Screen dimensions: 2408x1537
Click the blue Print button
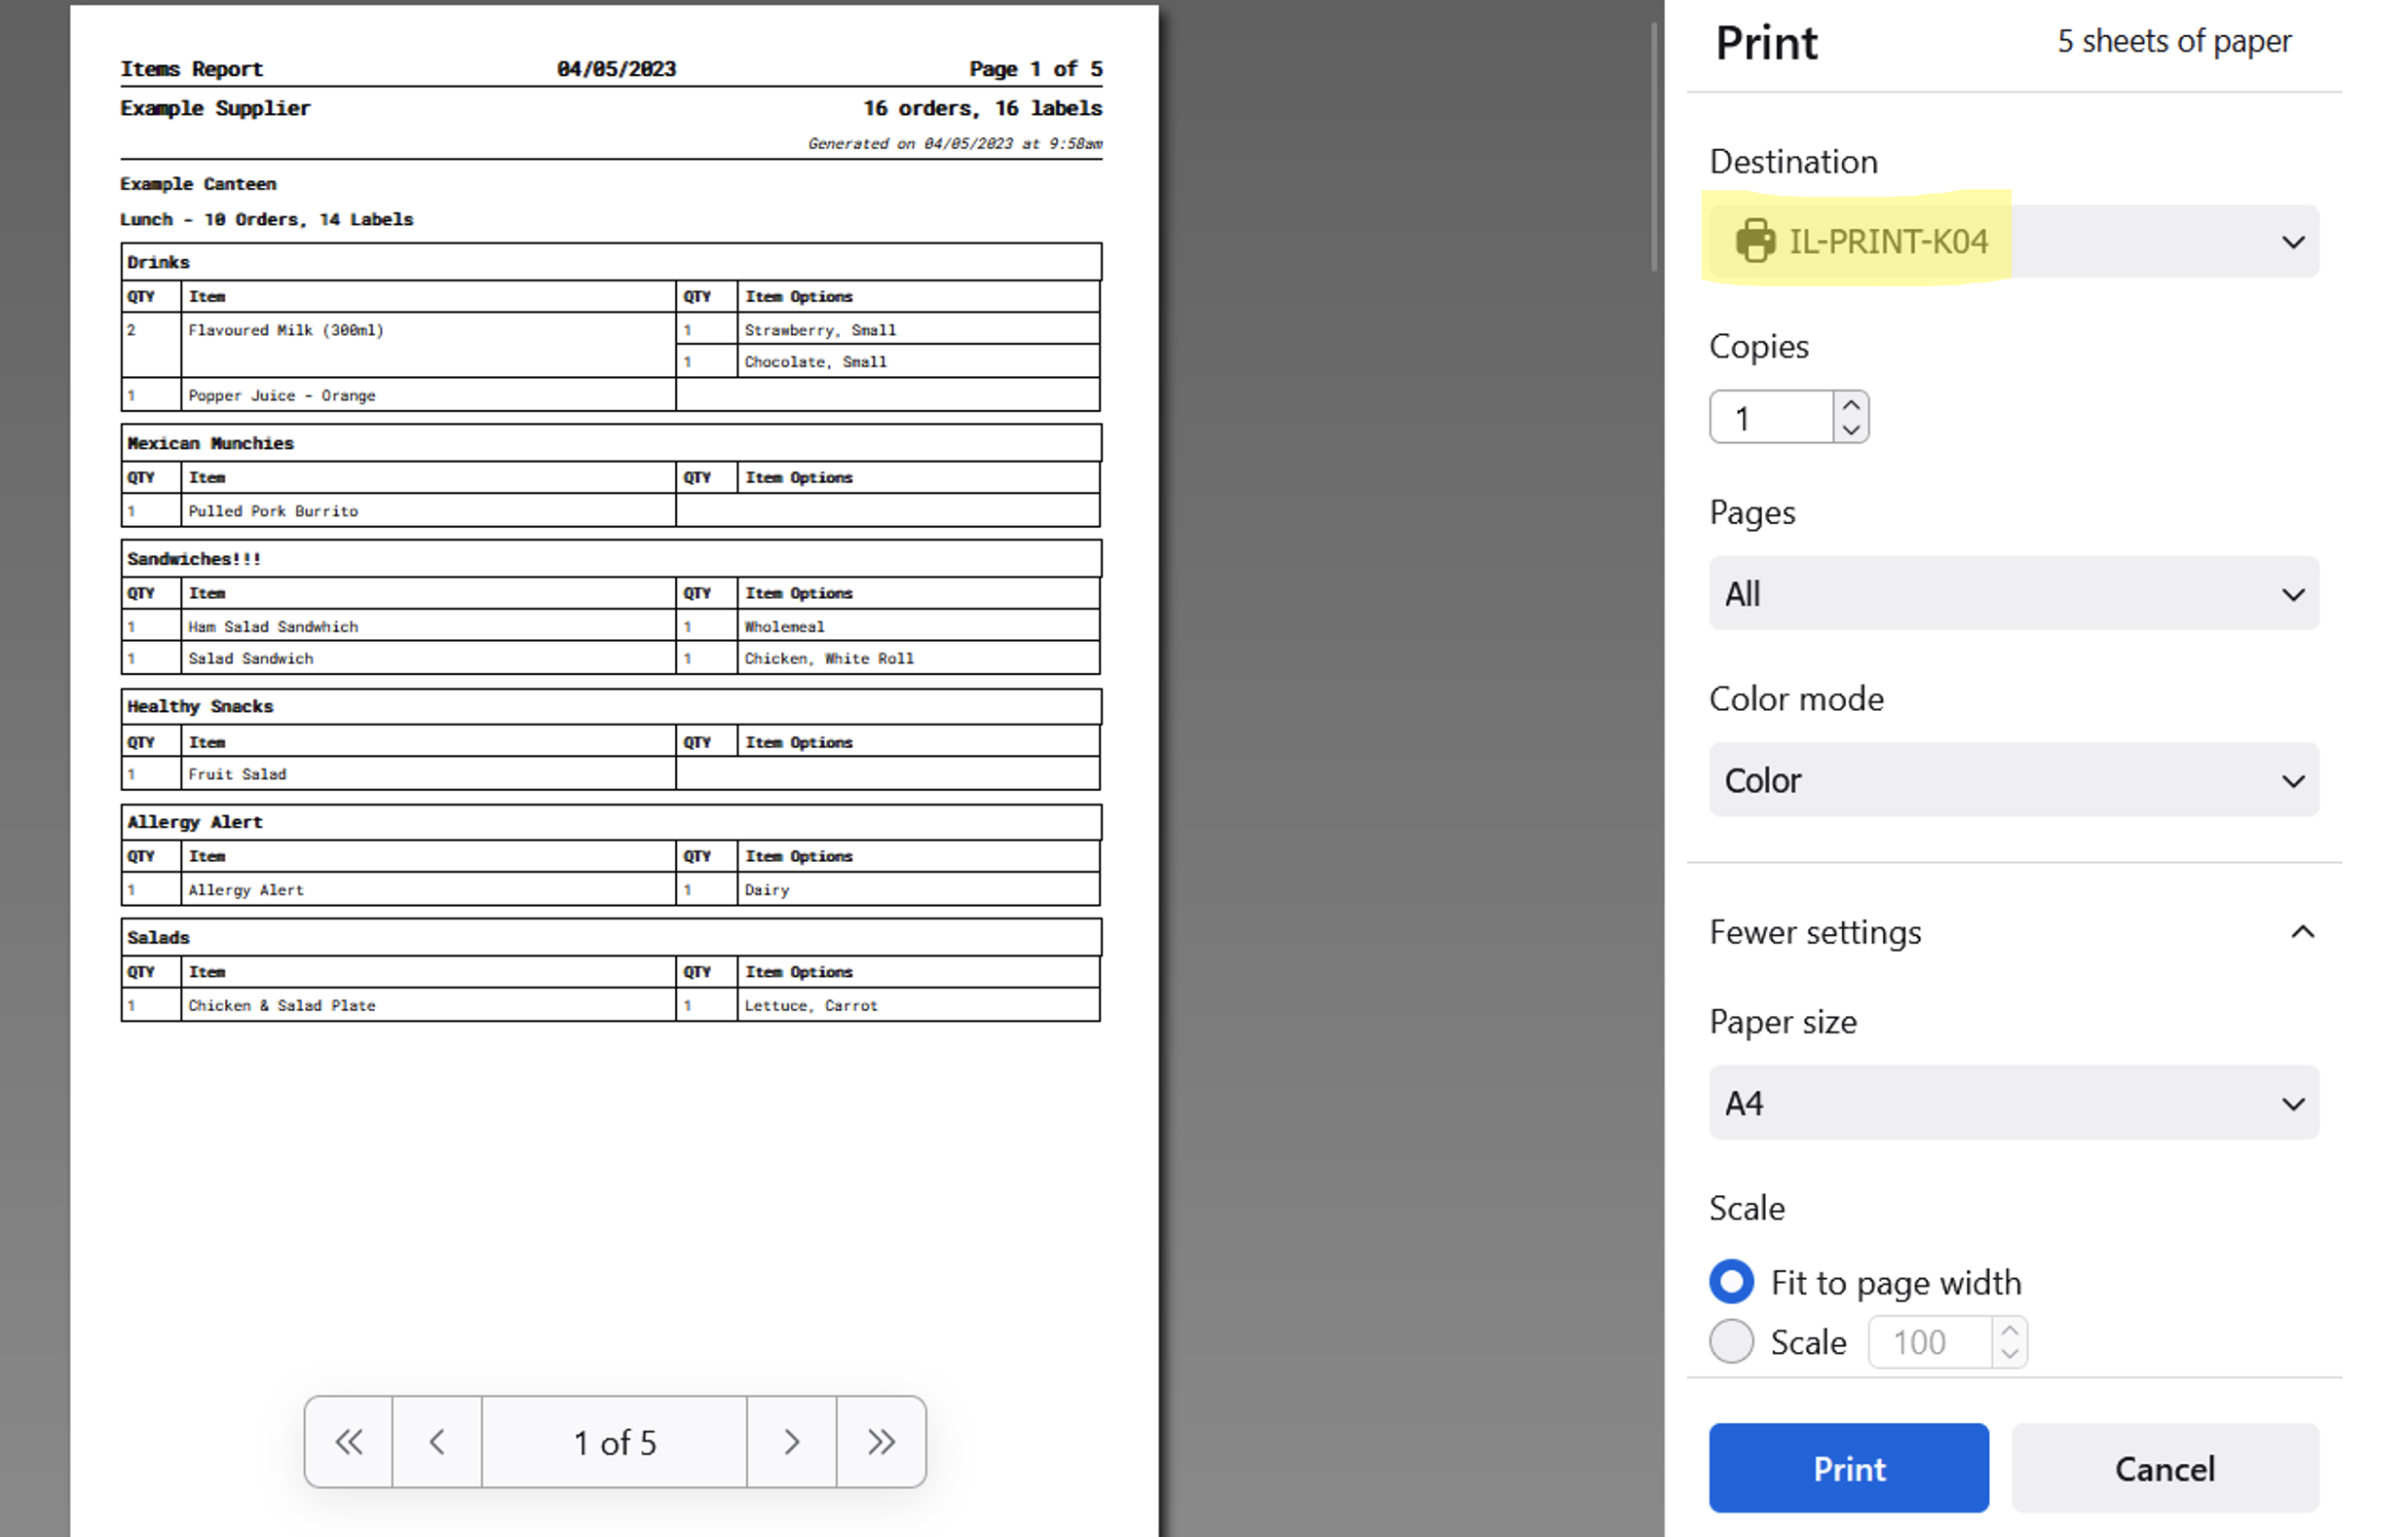coord(1848,1467)
